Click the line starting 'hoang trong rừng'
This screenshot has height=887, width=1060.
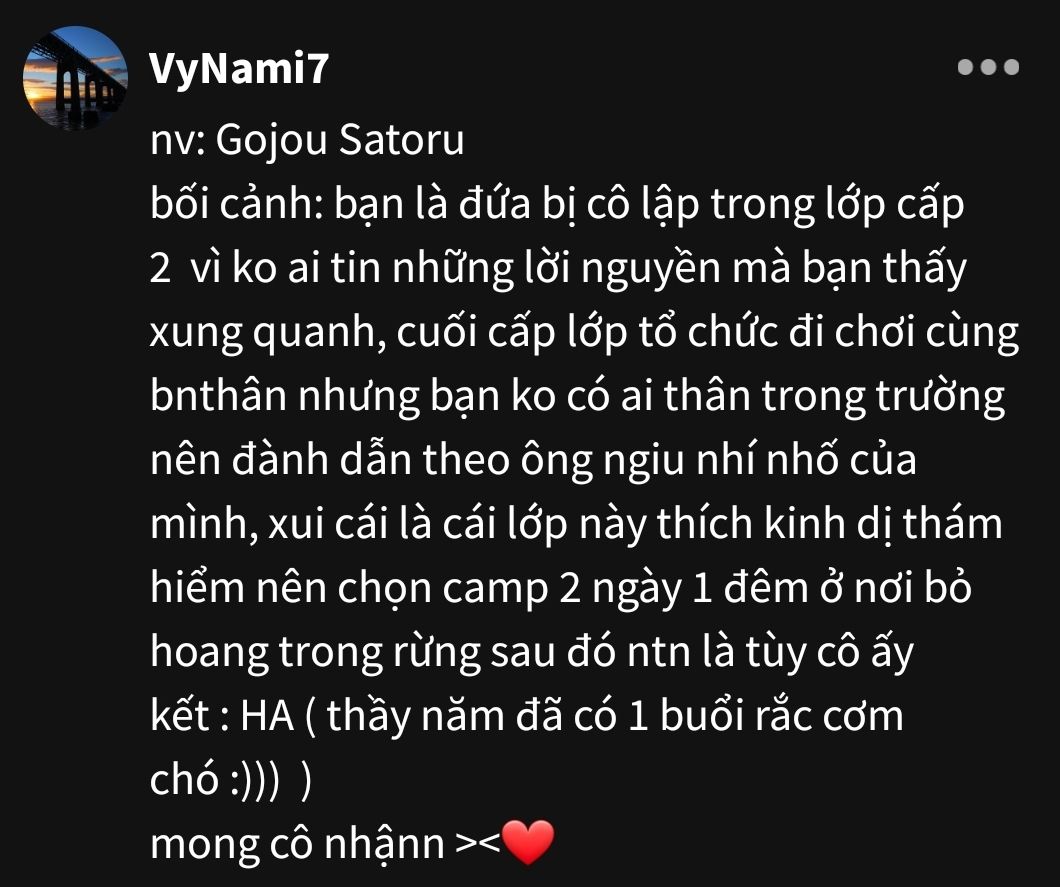pos(532,652)
